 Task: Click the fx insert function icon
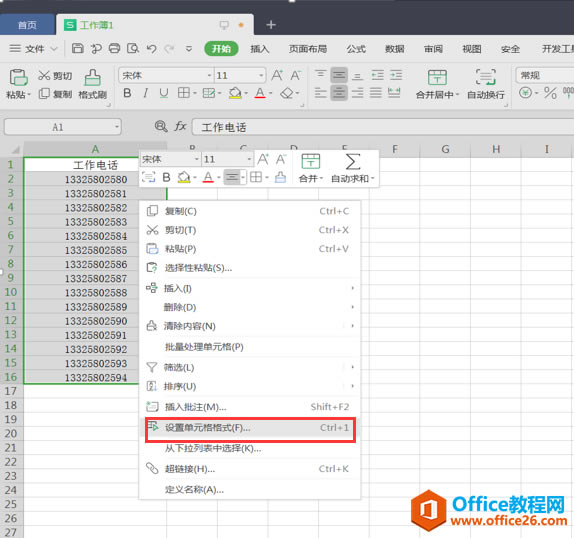coord(180,127)
